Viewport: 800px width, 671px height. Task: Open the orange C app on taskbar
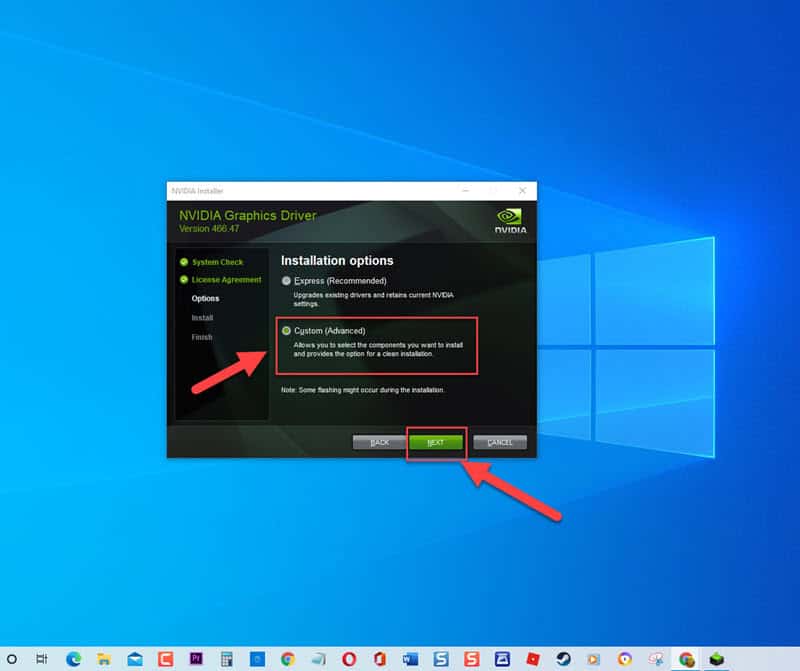click(165, 659)
